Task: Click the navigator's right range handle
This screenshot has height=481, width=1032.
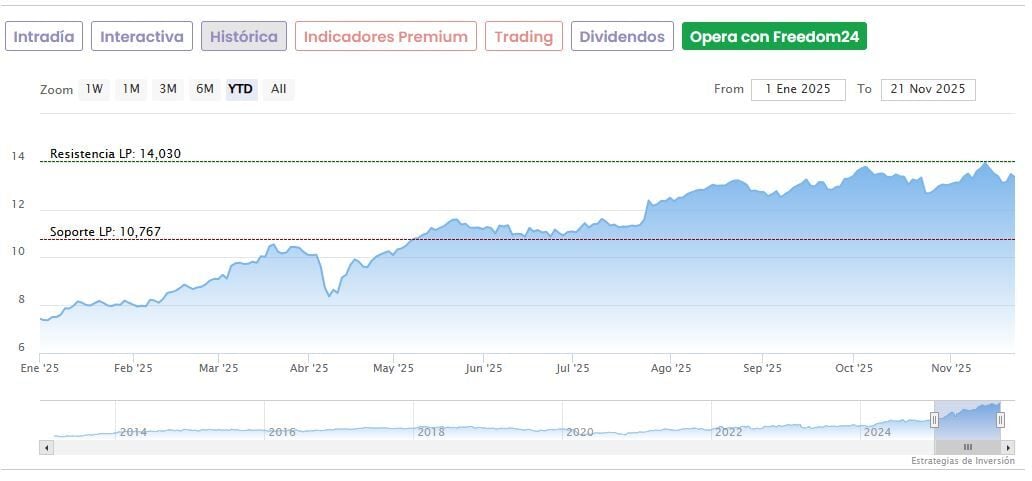Action: 1000,420
